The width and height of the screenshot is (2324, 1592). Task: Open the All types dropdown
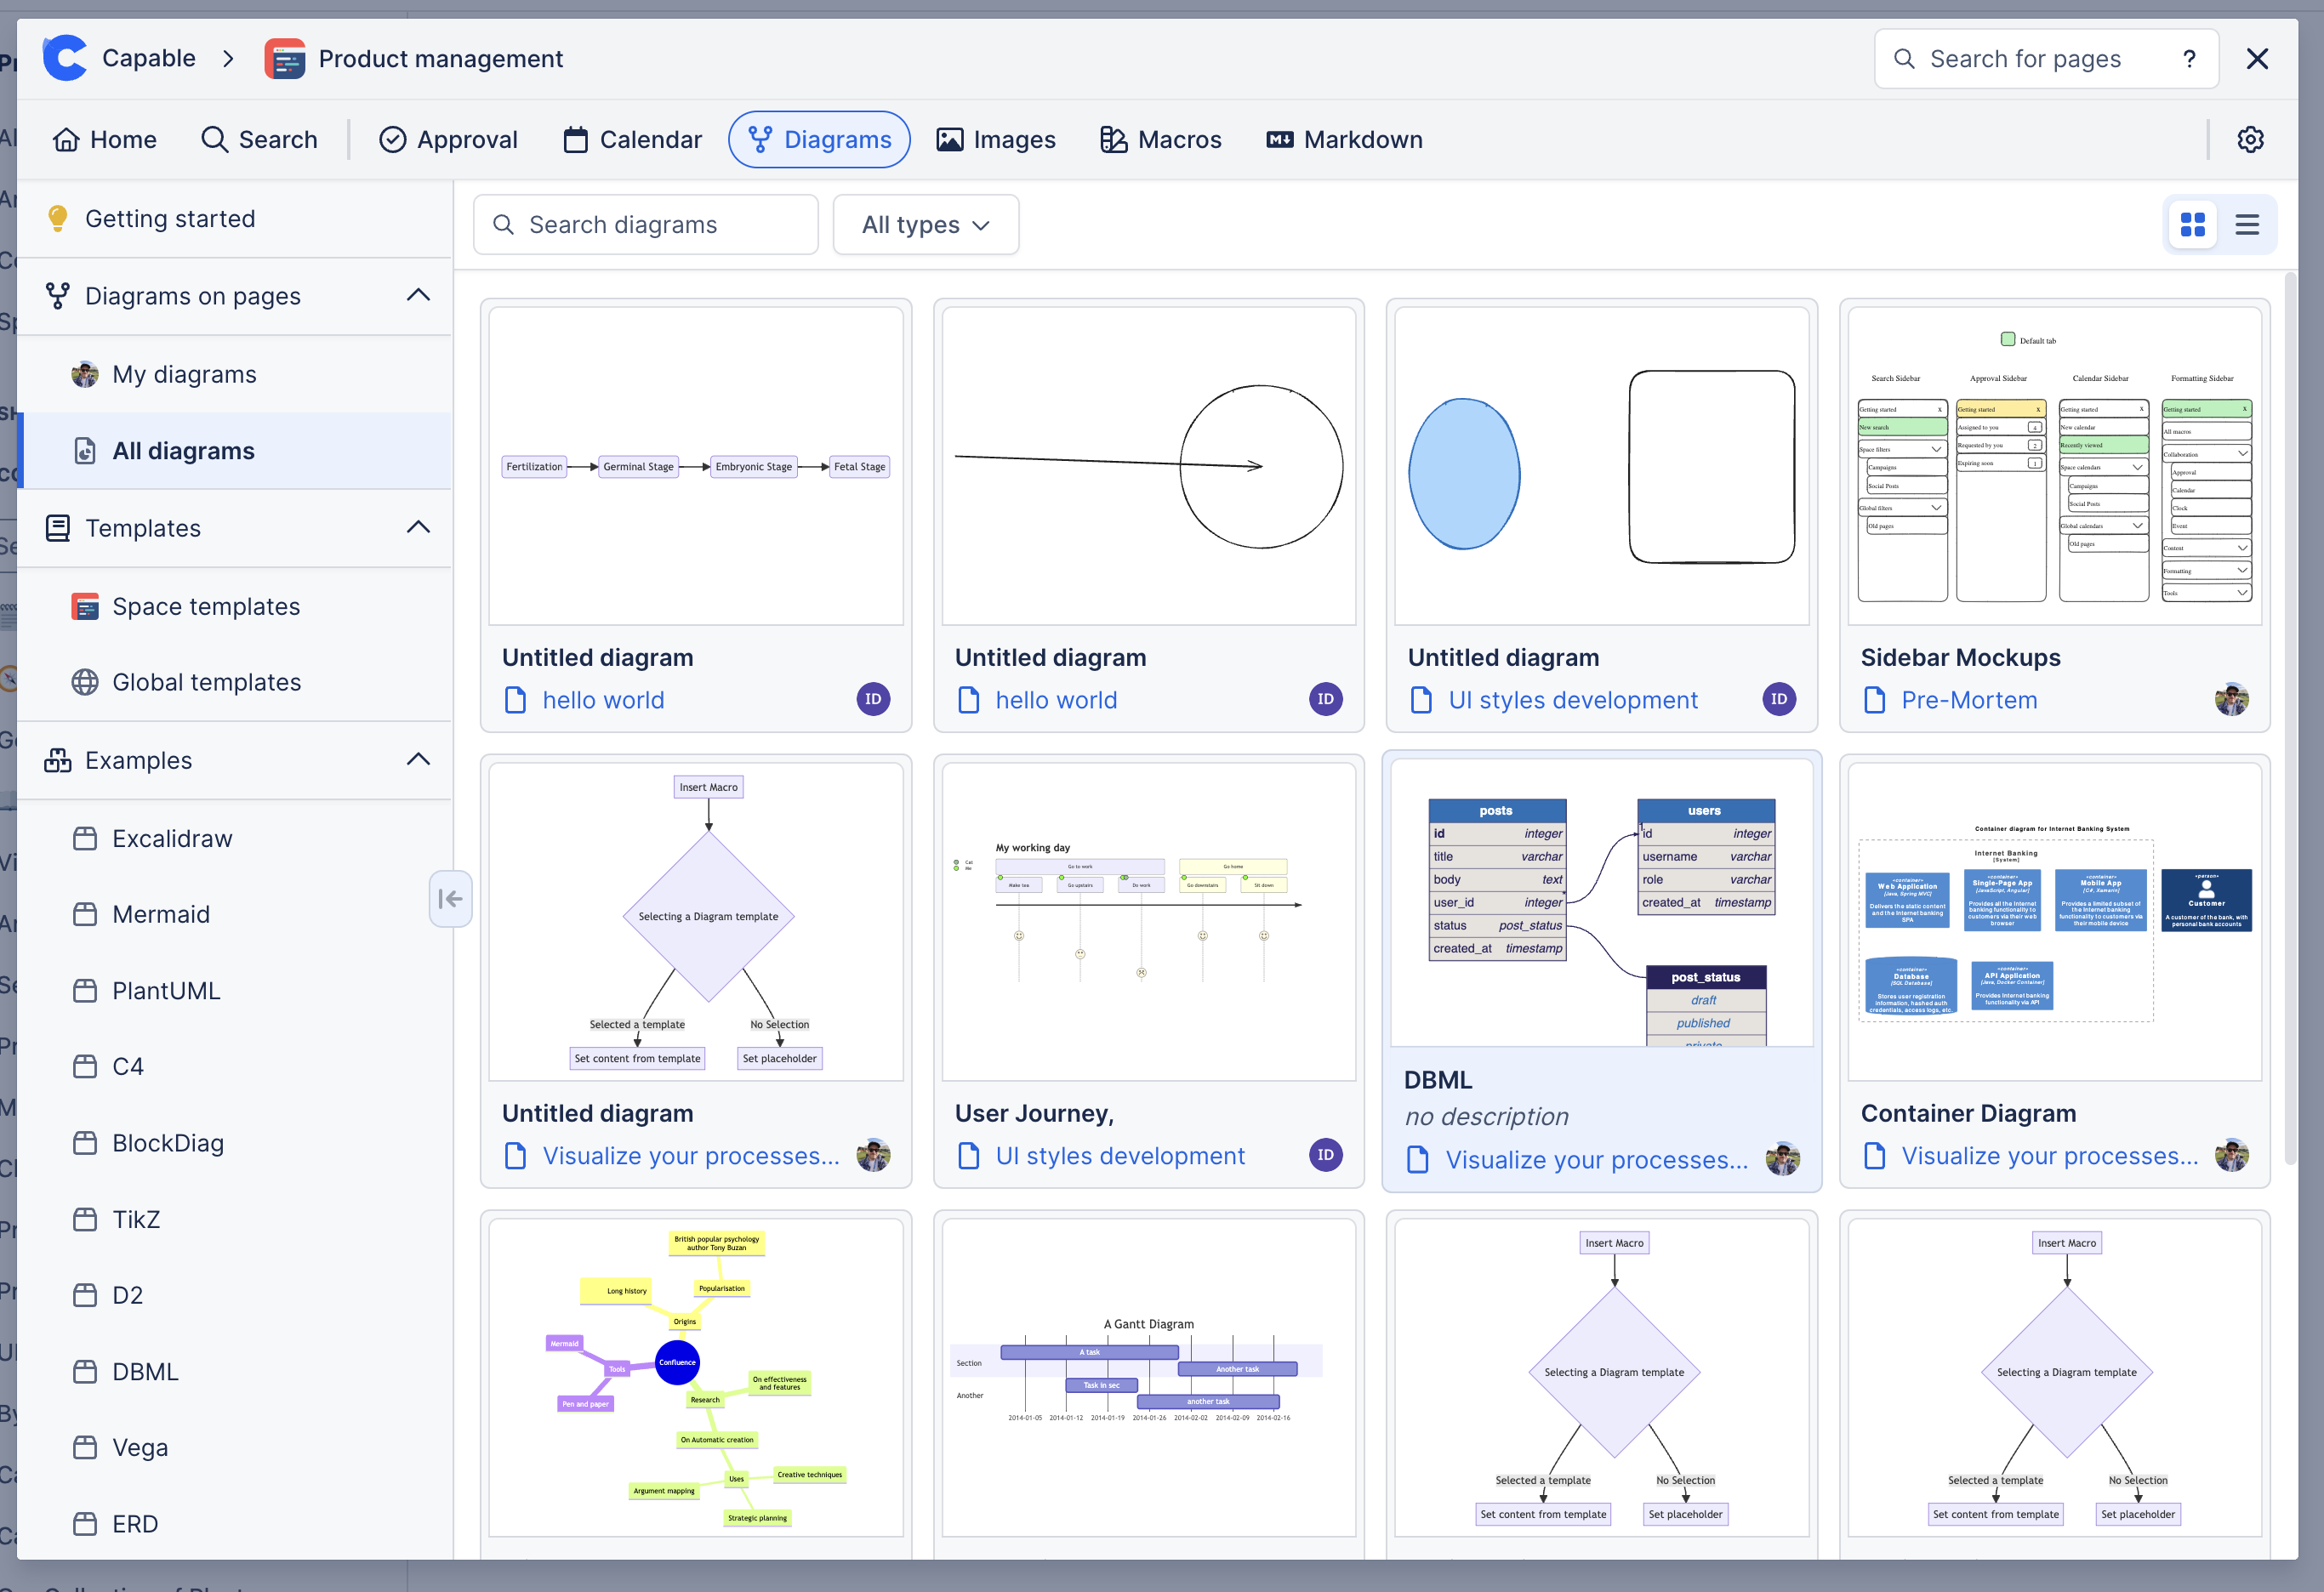click(x=925, y=225)
